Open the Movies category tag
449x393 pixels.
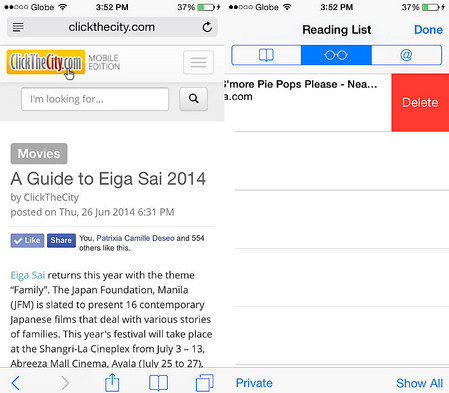[x=39, y=154]
